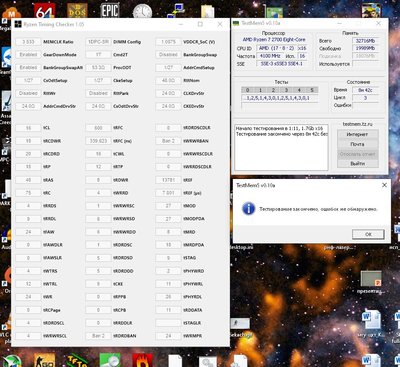Viewport: 400px width, 367px height.
Task: Click the Выйти button in TestMem5
Action: pyautogui.click(x=357, y=163)
